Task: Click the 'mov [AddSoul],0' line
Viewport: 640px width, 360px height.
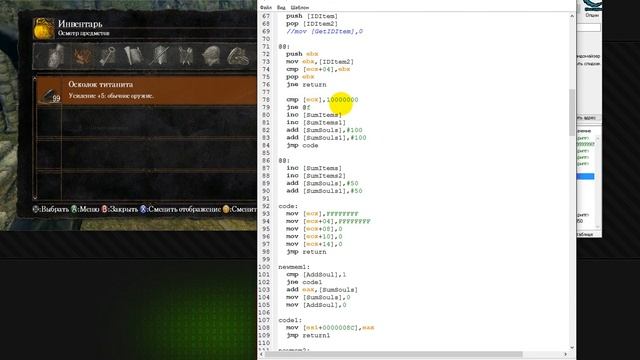Action: coord(316,305)
